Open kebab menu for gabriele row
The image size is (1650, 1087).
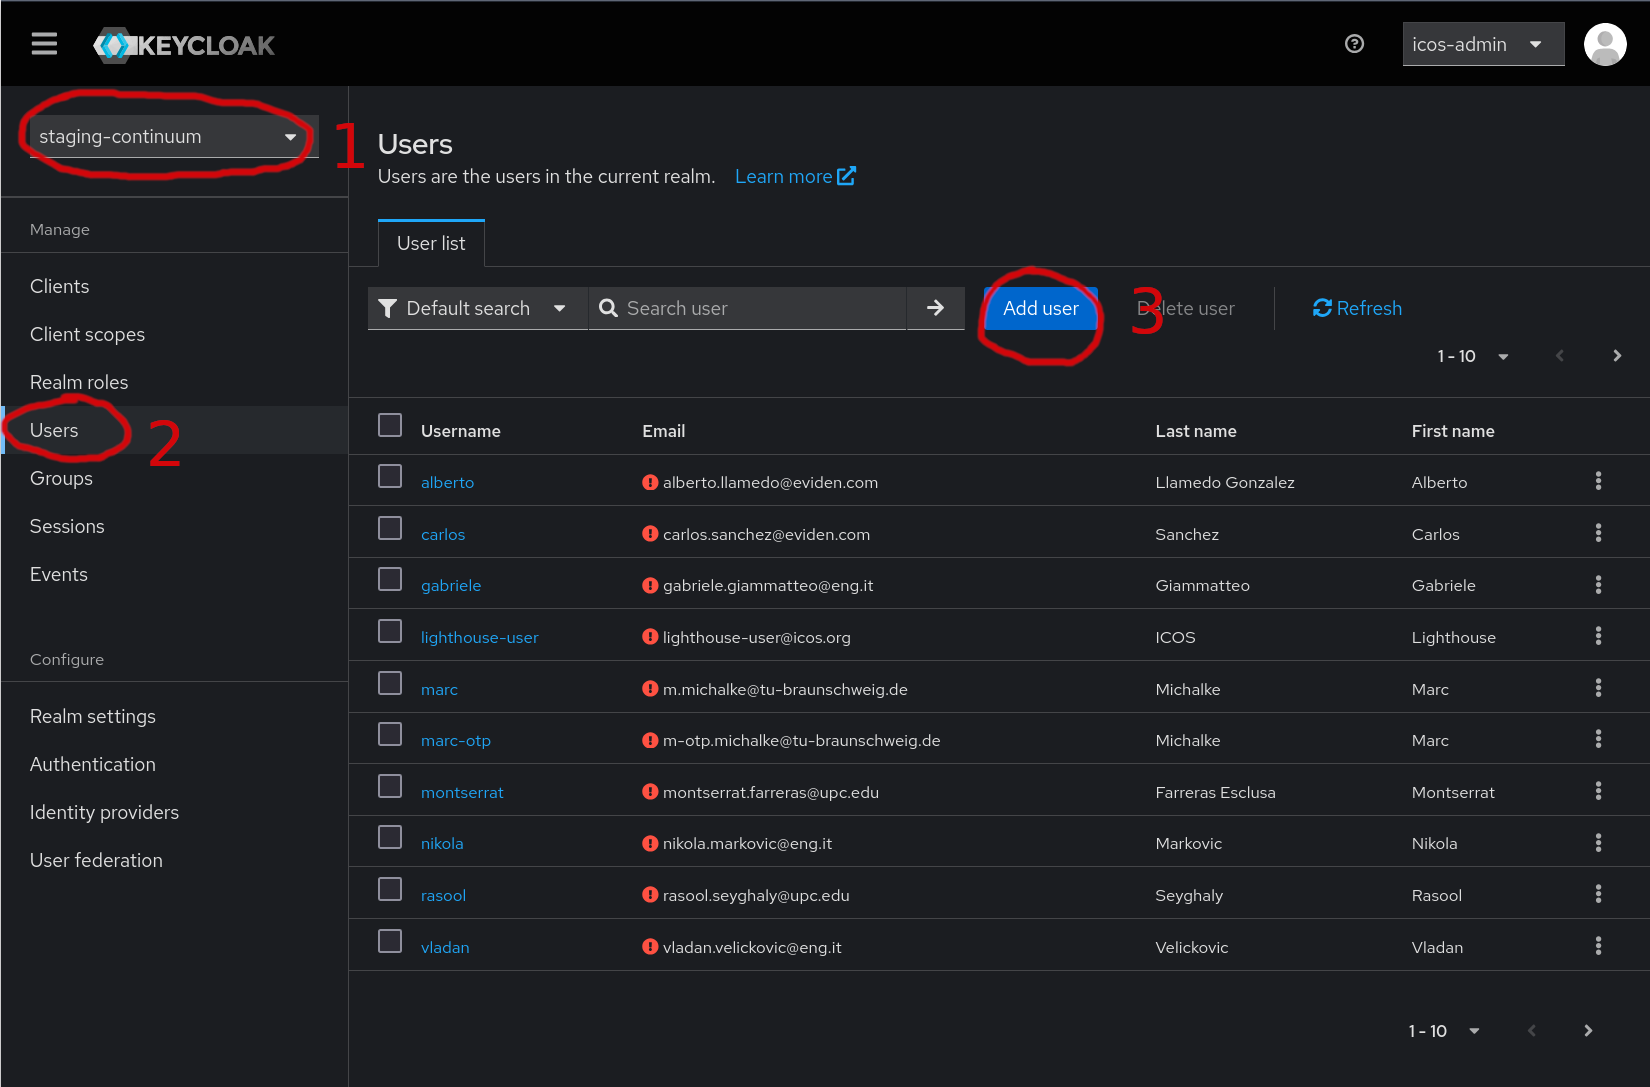click(1598, 585)
